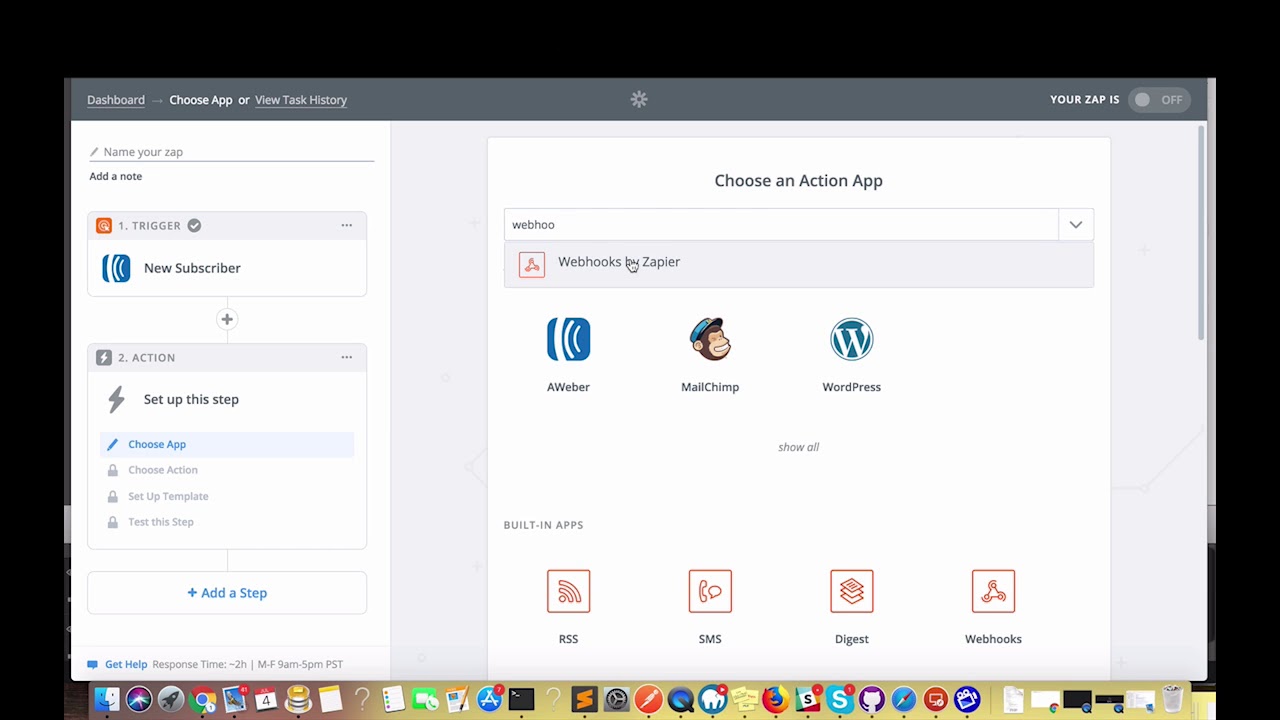The height and width of the screenshot is (720, 1280).
Task: Click Add a note link
Action: [x=116, y=176]
